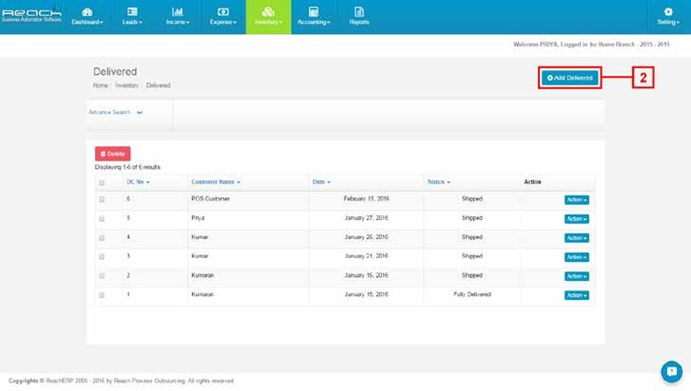Open the chat bubble icon
Image resolution: width=691 pixels, height=391 pixels.
pyautogui.click(x=672, y=371)
